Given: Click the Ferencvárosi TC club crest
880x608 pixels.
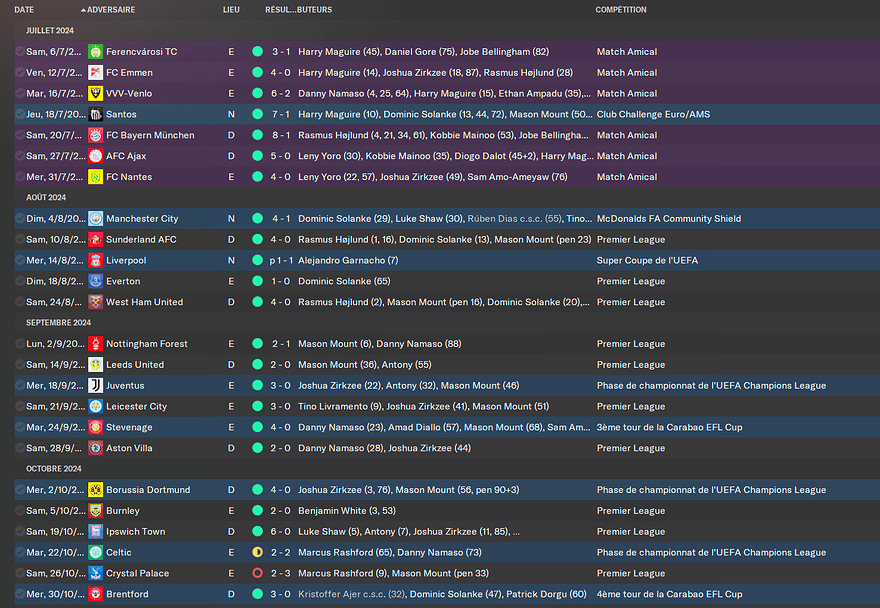Looking at the screenshot, I should (95, 52).
